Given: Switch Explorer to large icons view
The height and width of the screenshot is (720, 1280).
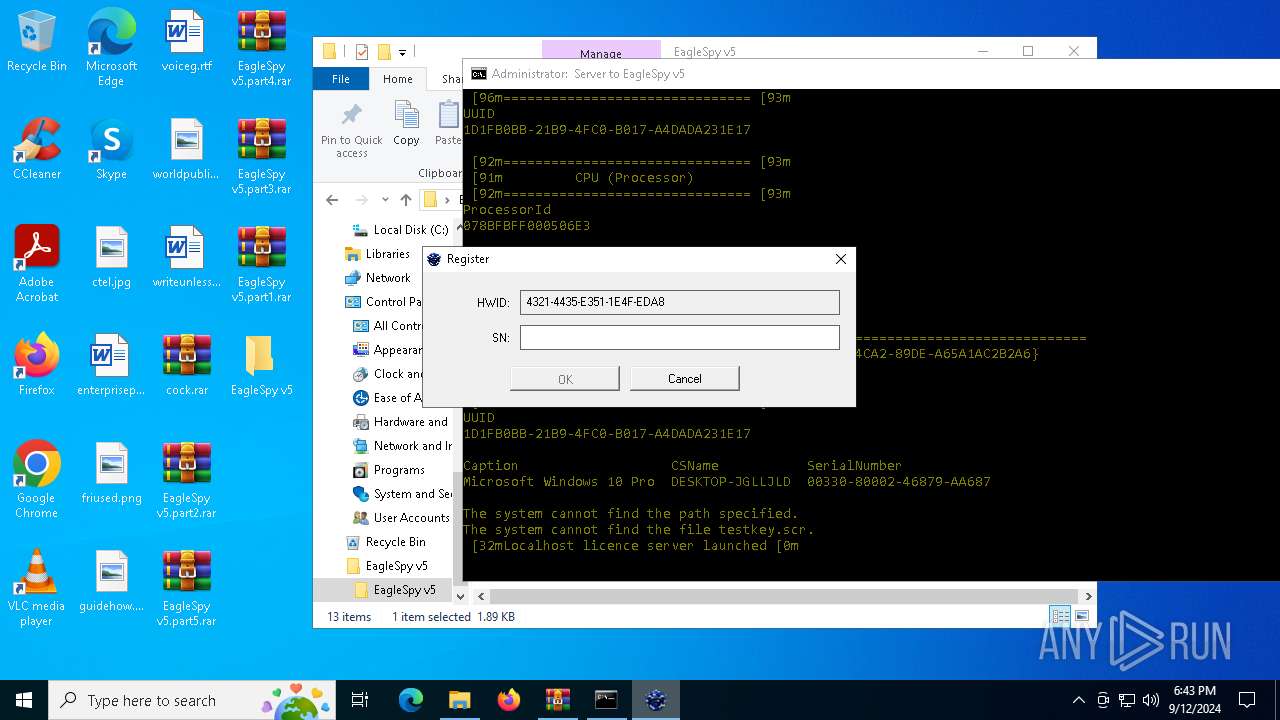Looking at the screenshot, I should click(1081, 617).
